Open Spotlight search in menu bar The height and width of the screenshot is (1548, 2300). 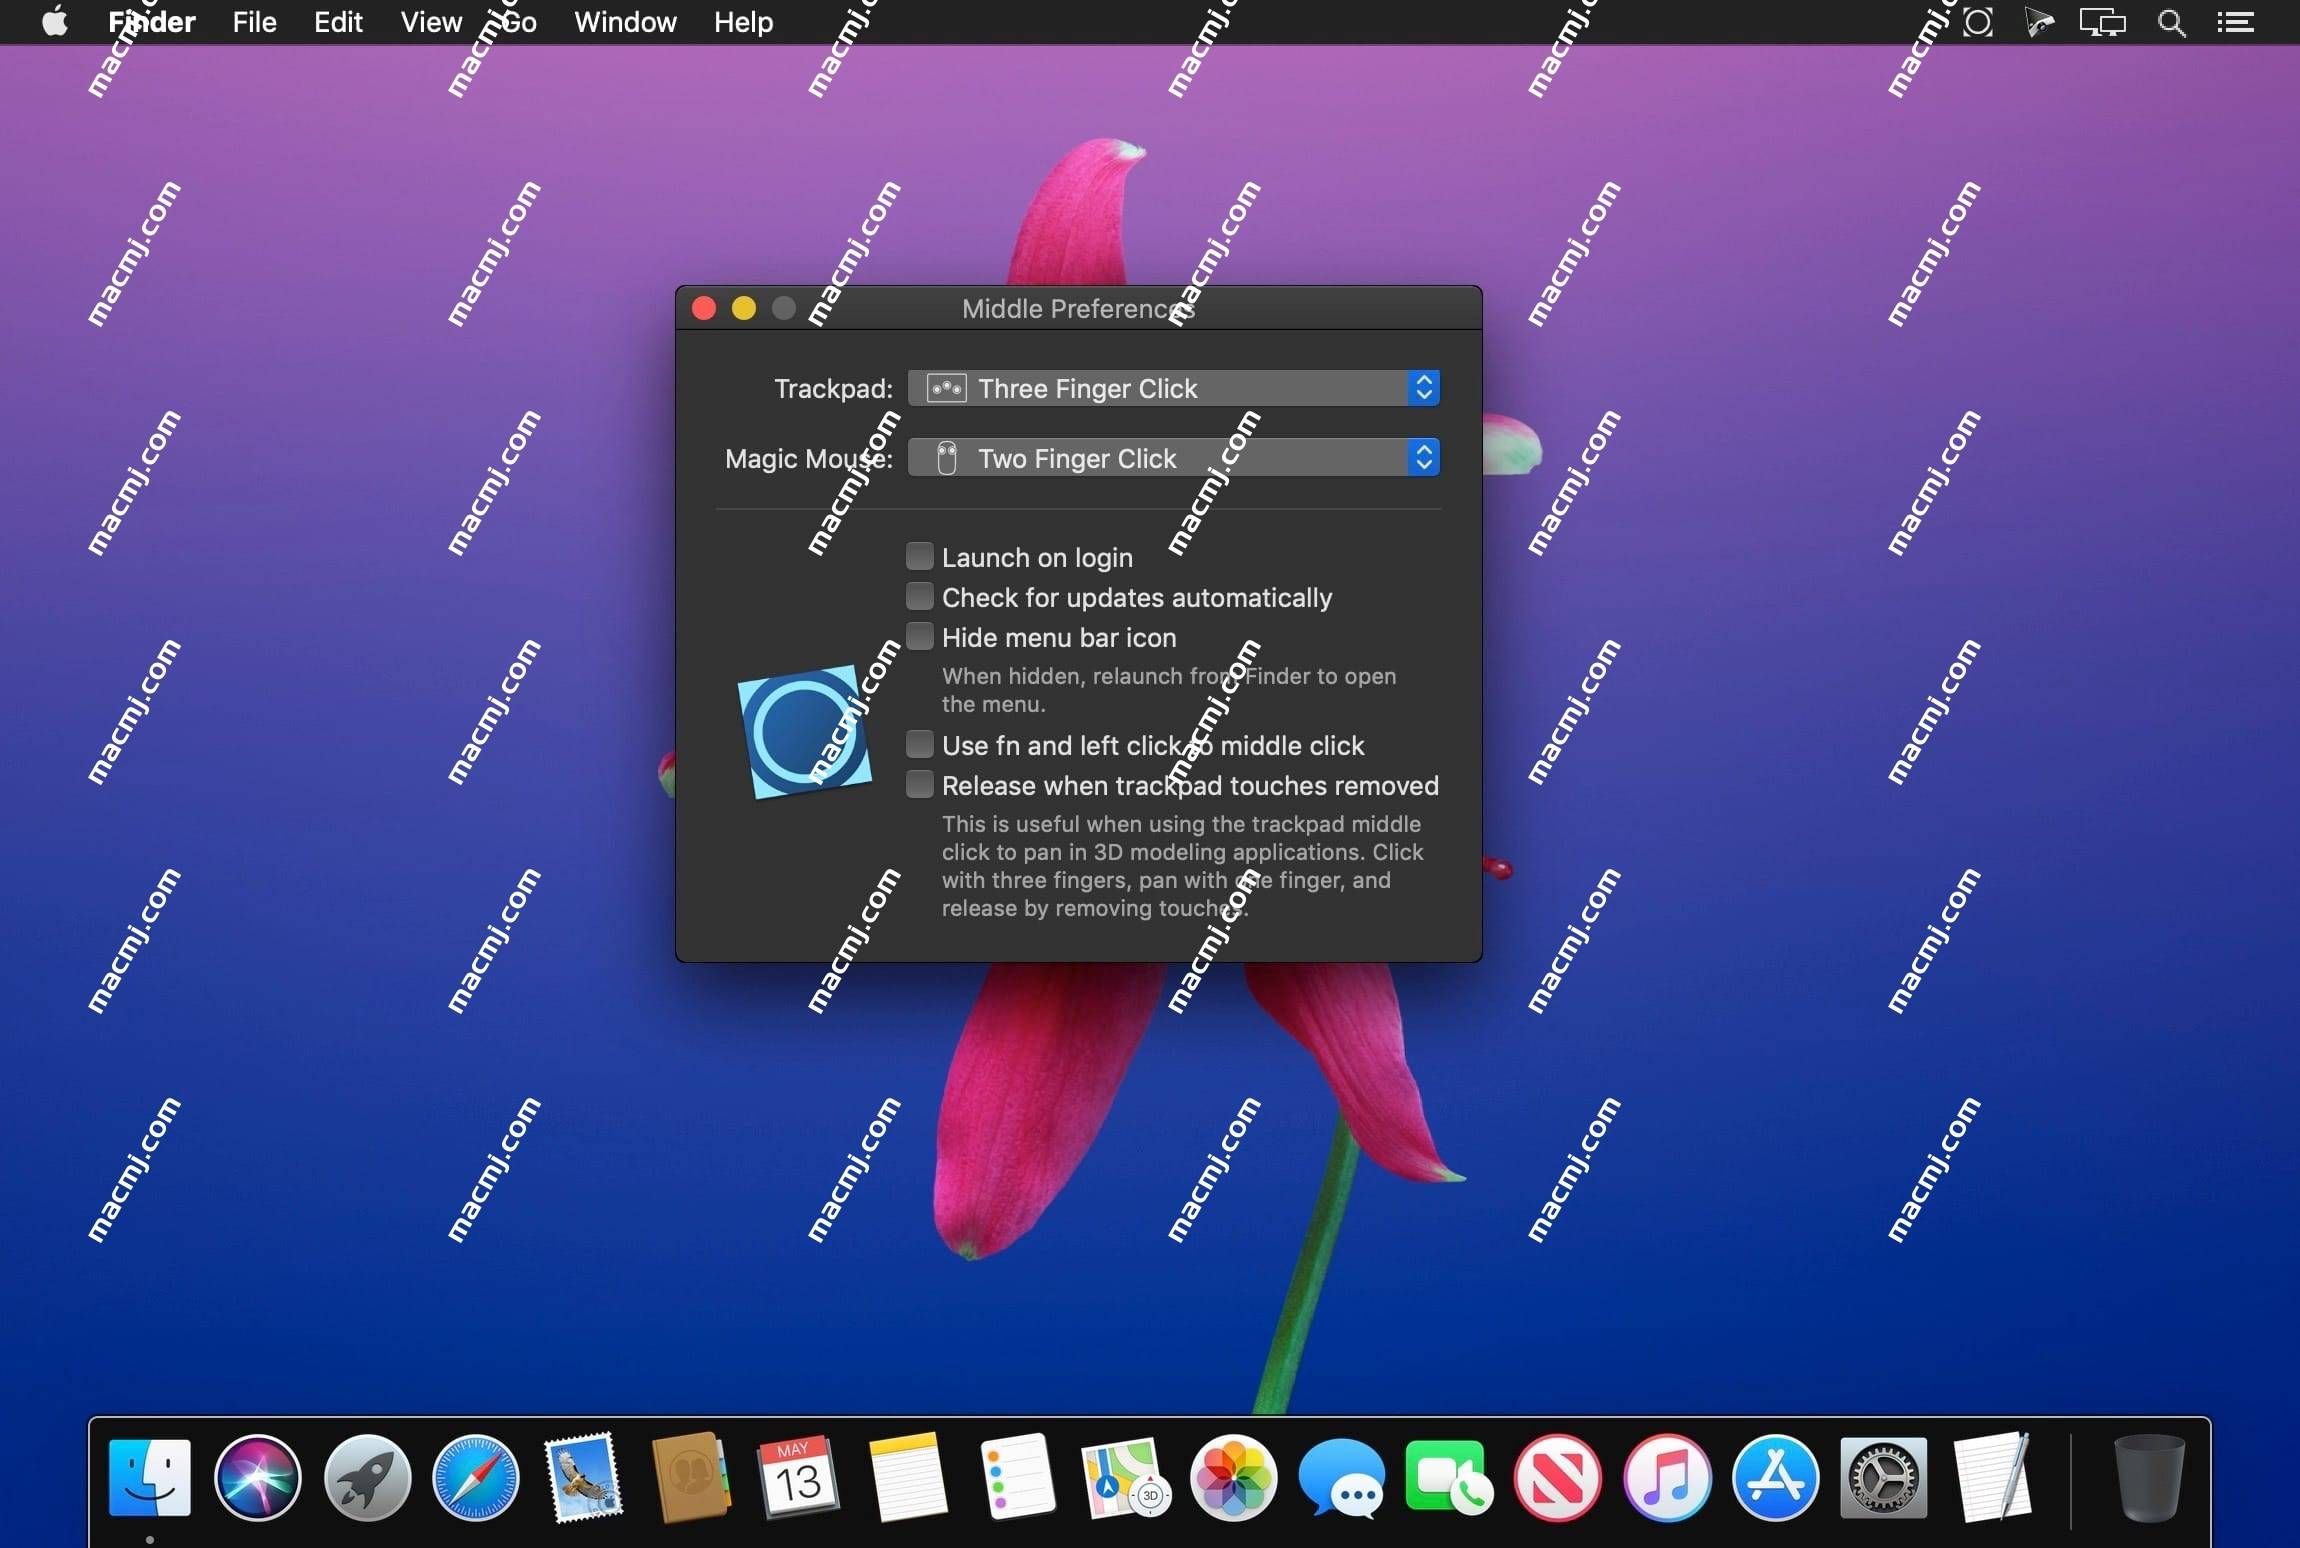(x=2171, y=22)
